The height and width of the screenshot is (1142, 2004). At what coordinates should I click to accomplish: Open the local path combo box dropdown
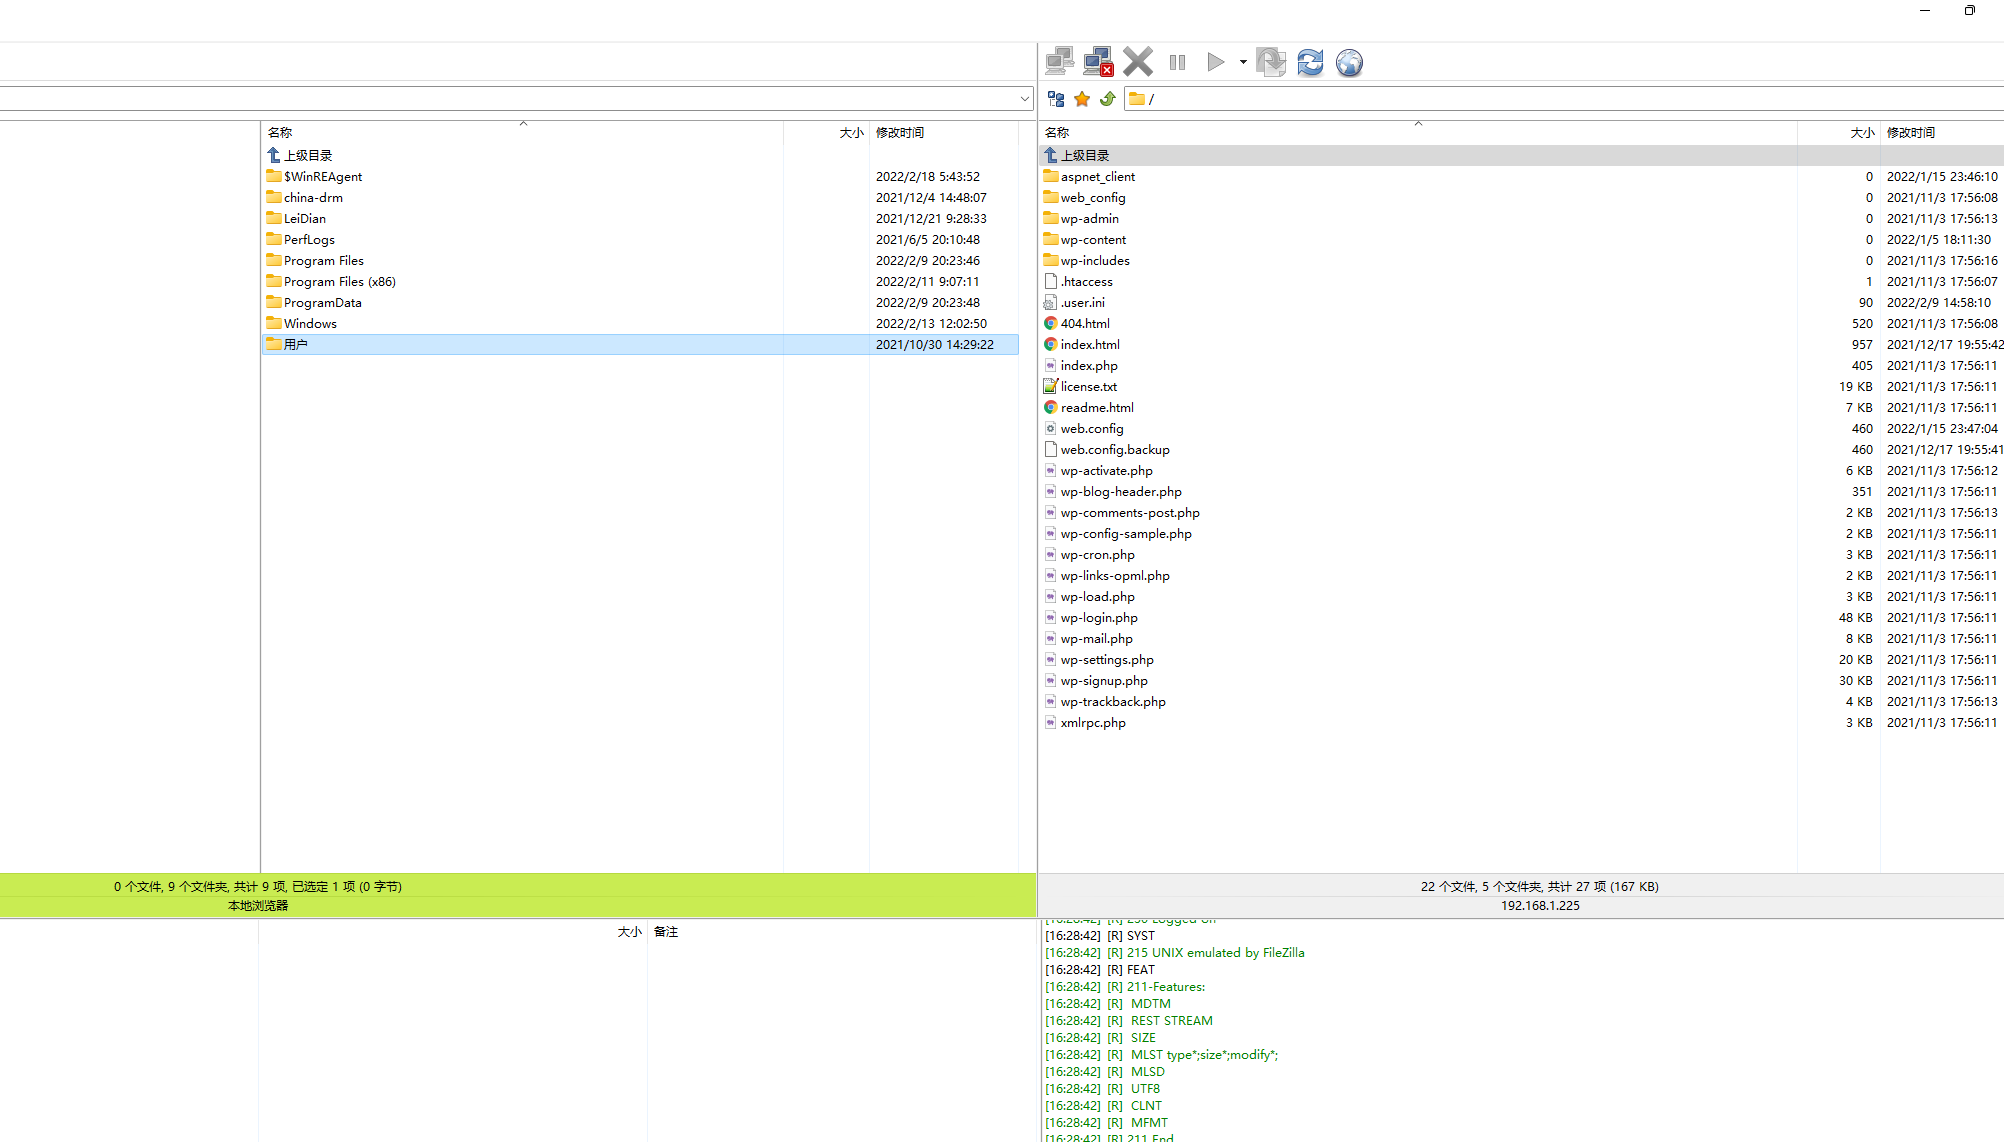click(1025, 99)
